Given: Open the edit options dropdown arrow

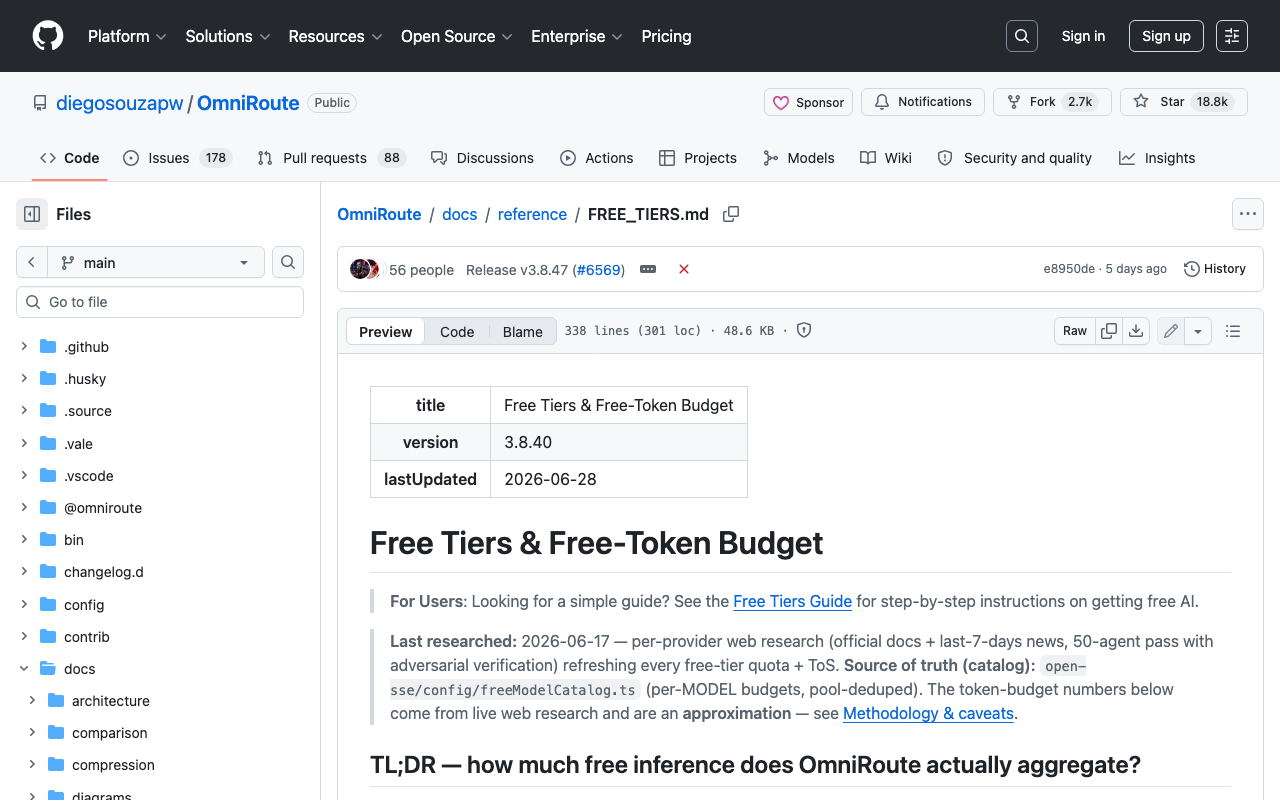Looking at the screenshot, I should pos(1198,331).
